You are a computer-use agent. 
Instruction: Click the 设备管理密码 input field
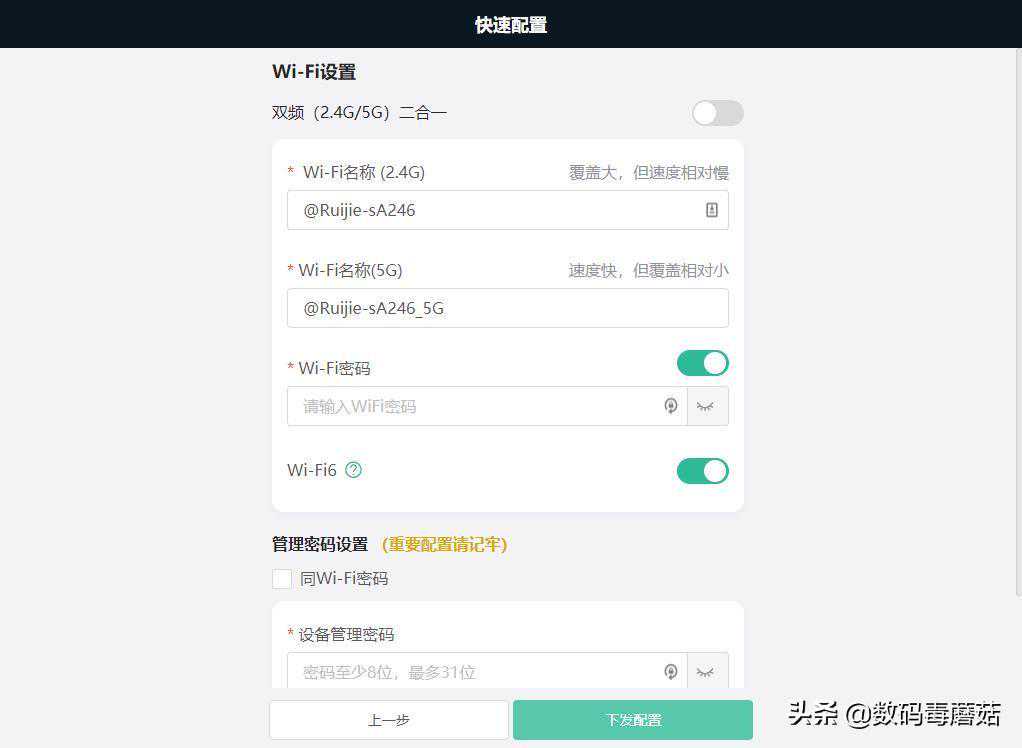487,671
